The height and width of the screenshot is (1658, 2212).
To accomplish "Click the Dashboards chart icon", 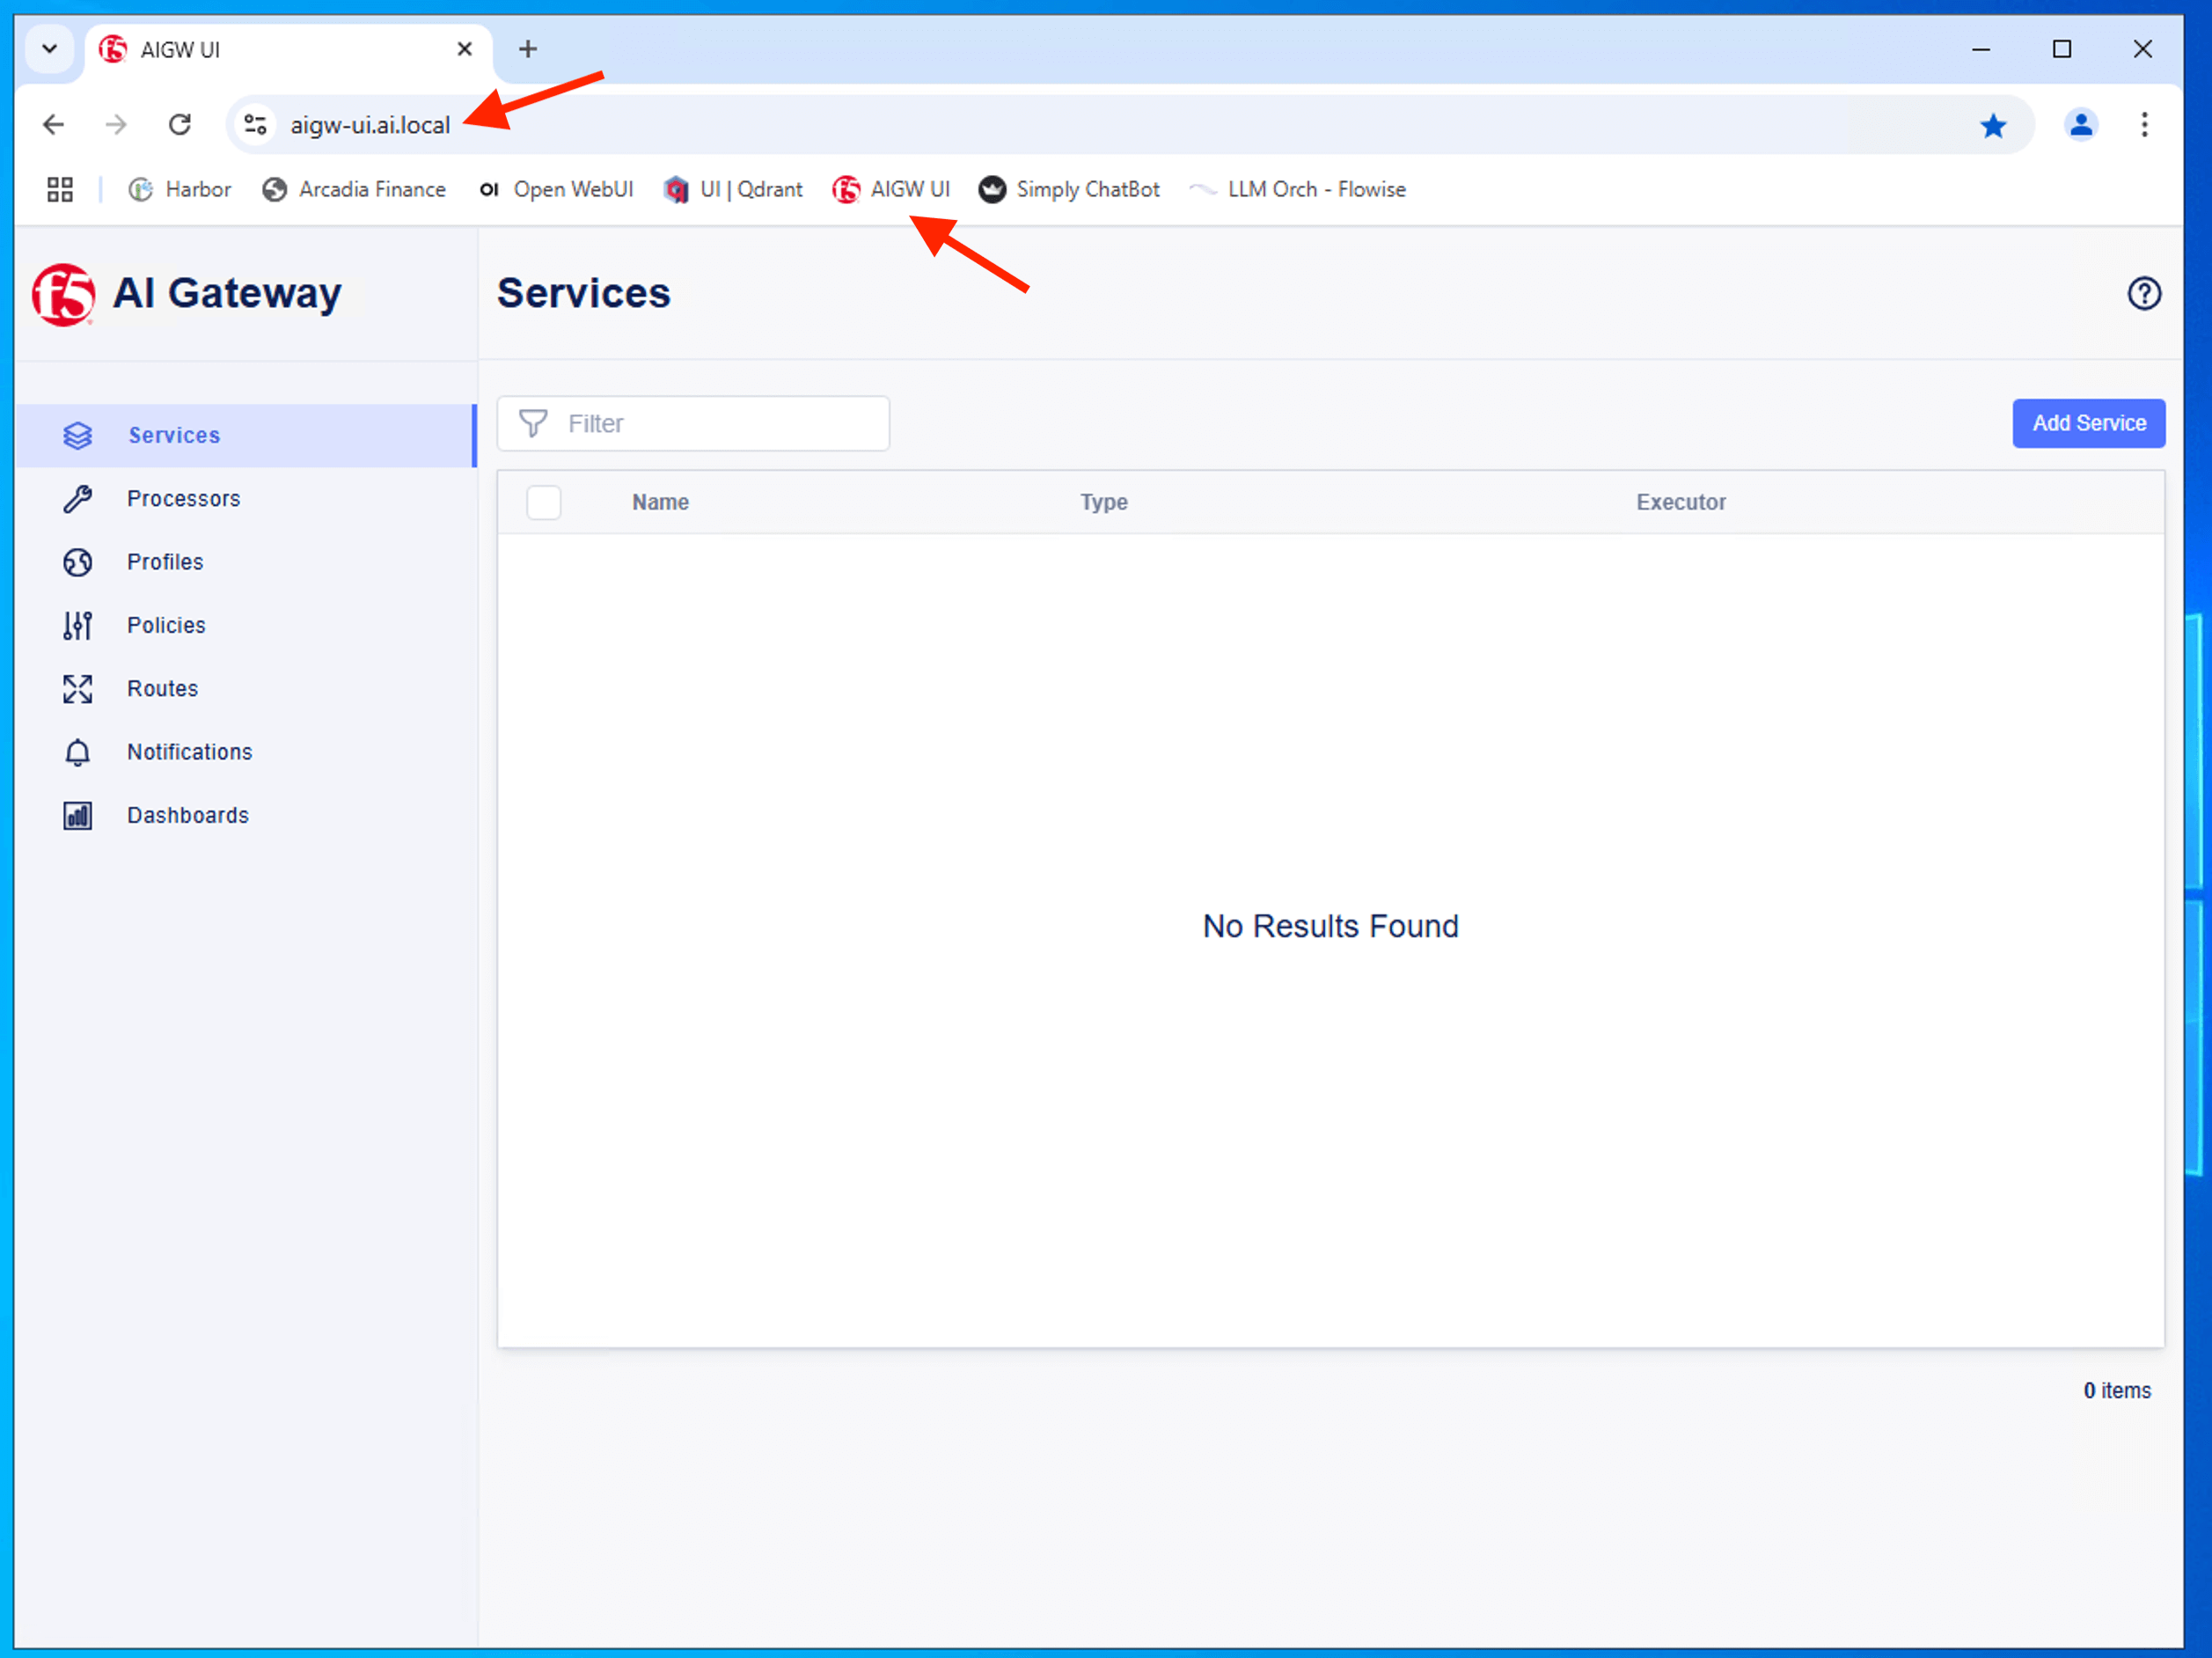I will point(77,815).
